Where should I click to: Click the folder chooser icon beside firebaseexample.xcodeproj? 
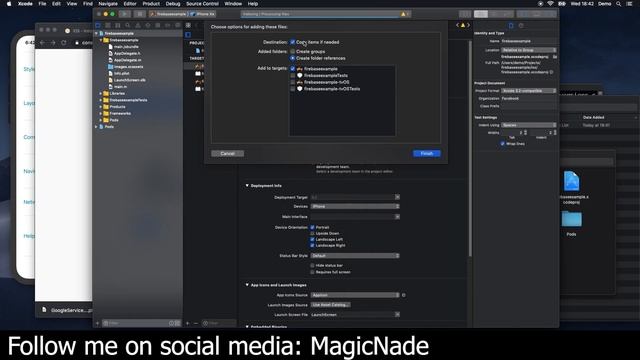coord(555,57)
